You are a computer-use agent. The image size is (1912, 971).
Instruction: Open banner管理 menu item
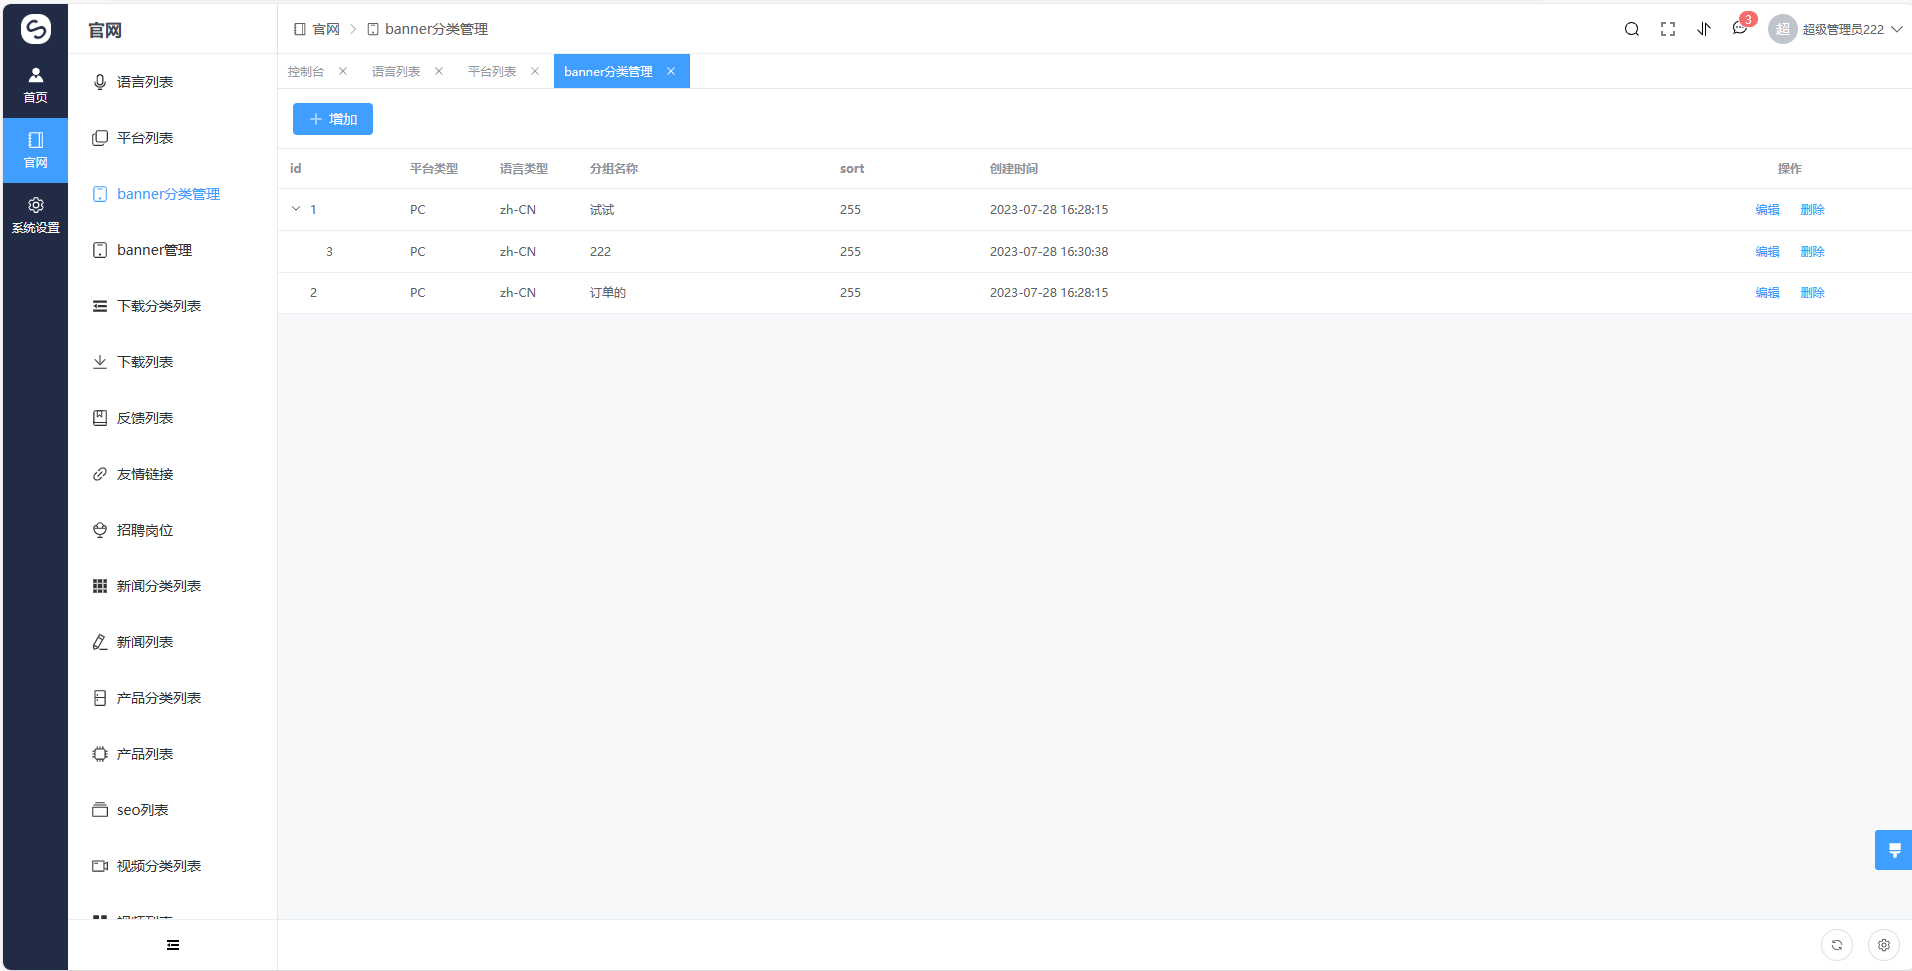172,250
